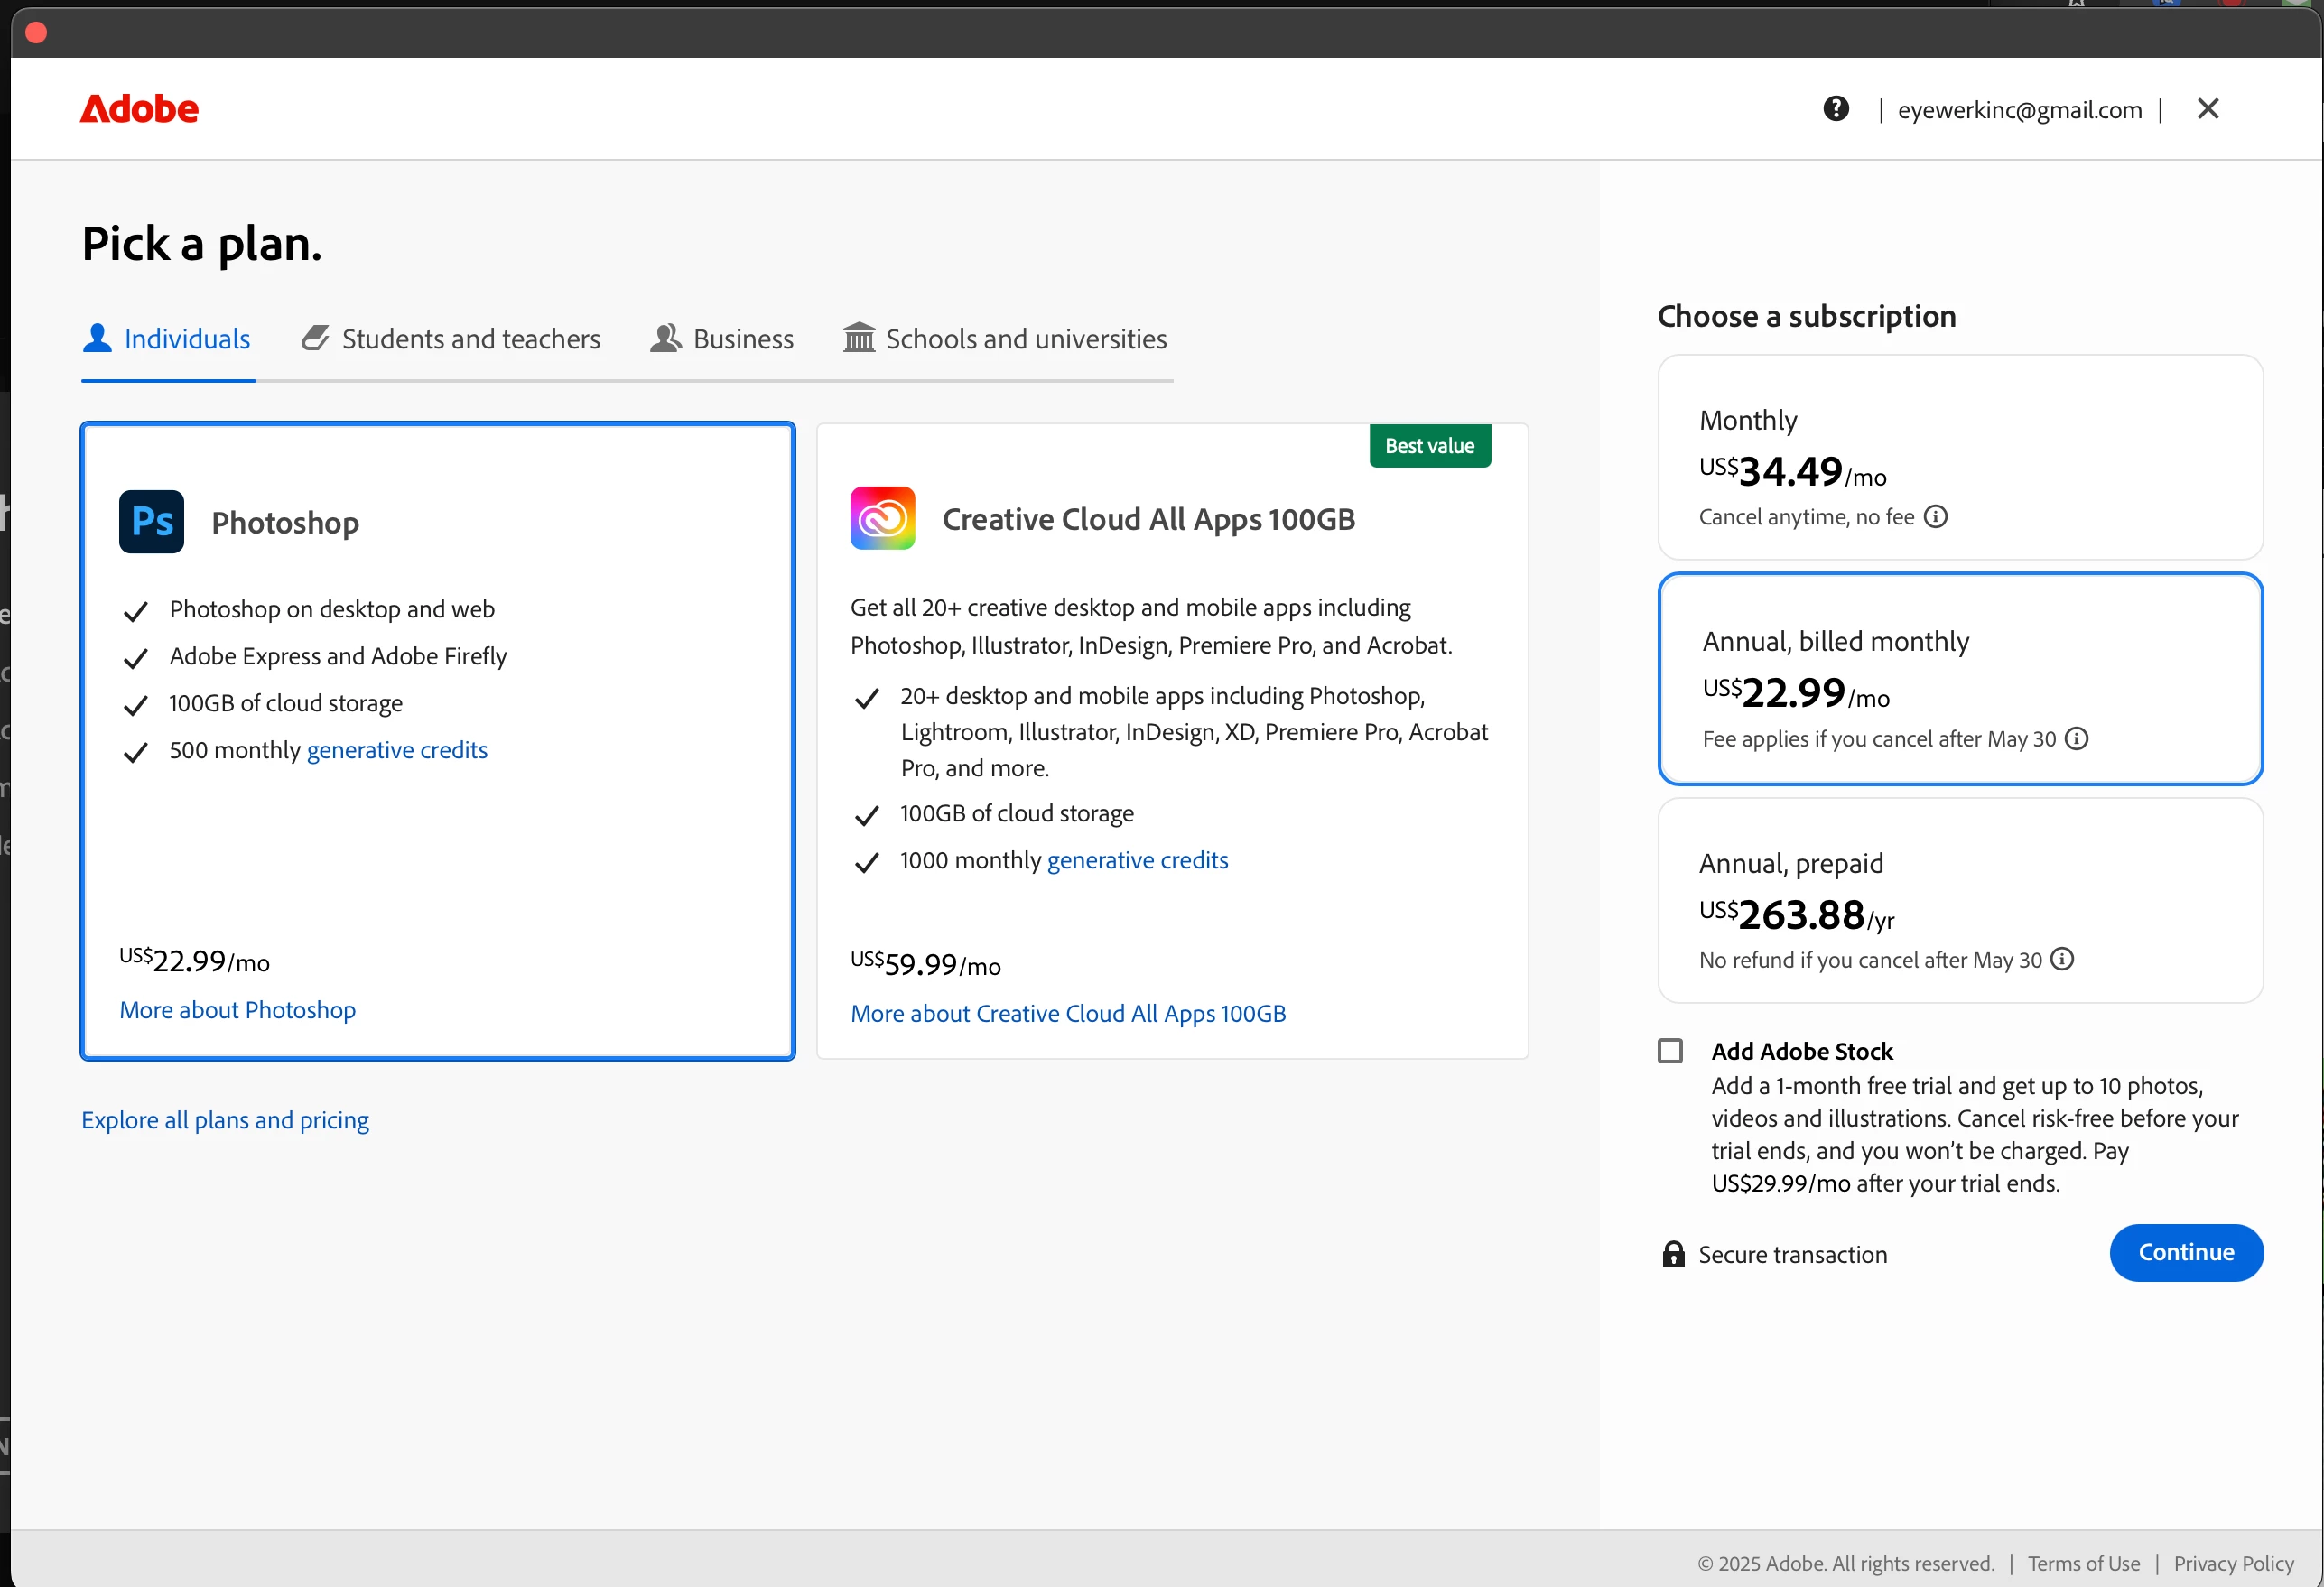Click info icon next to Fee applies text
2324x1587 pixels.
click(2077, 738)
